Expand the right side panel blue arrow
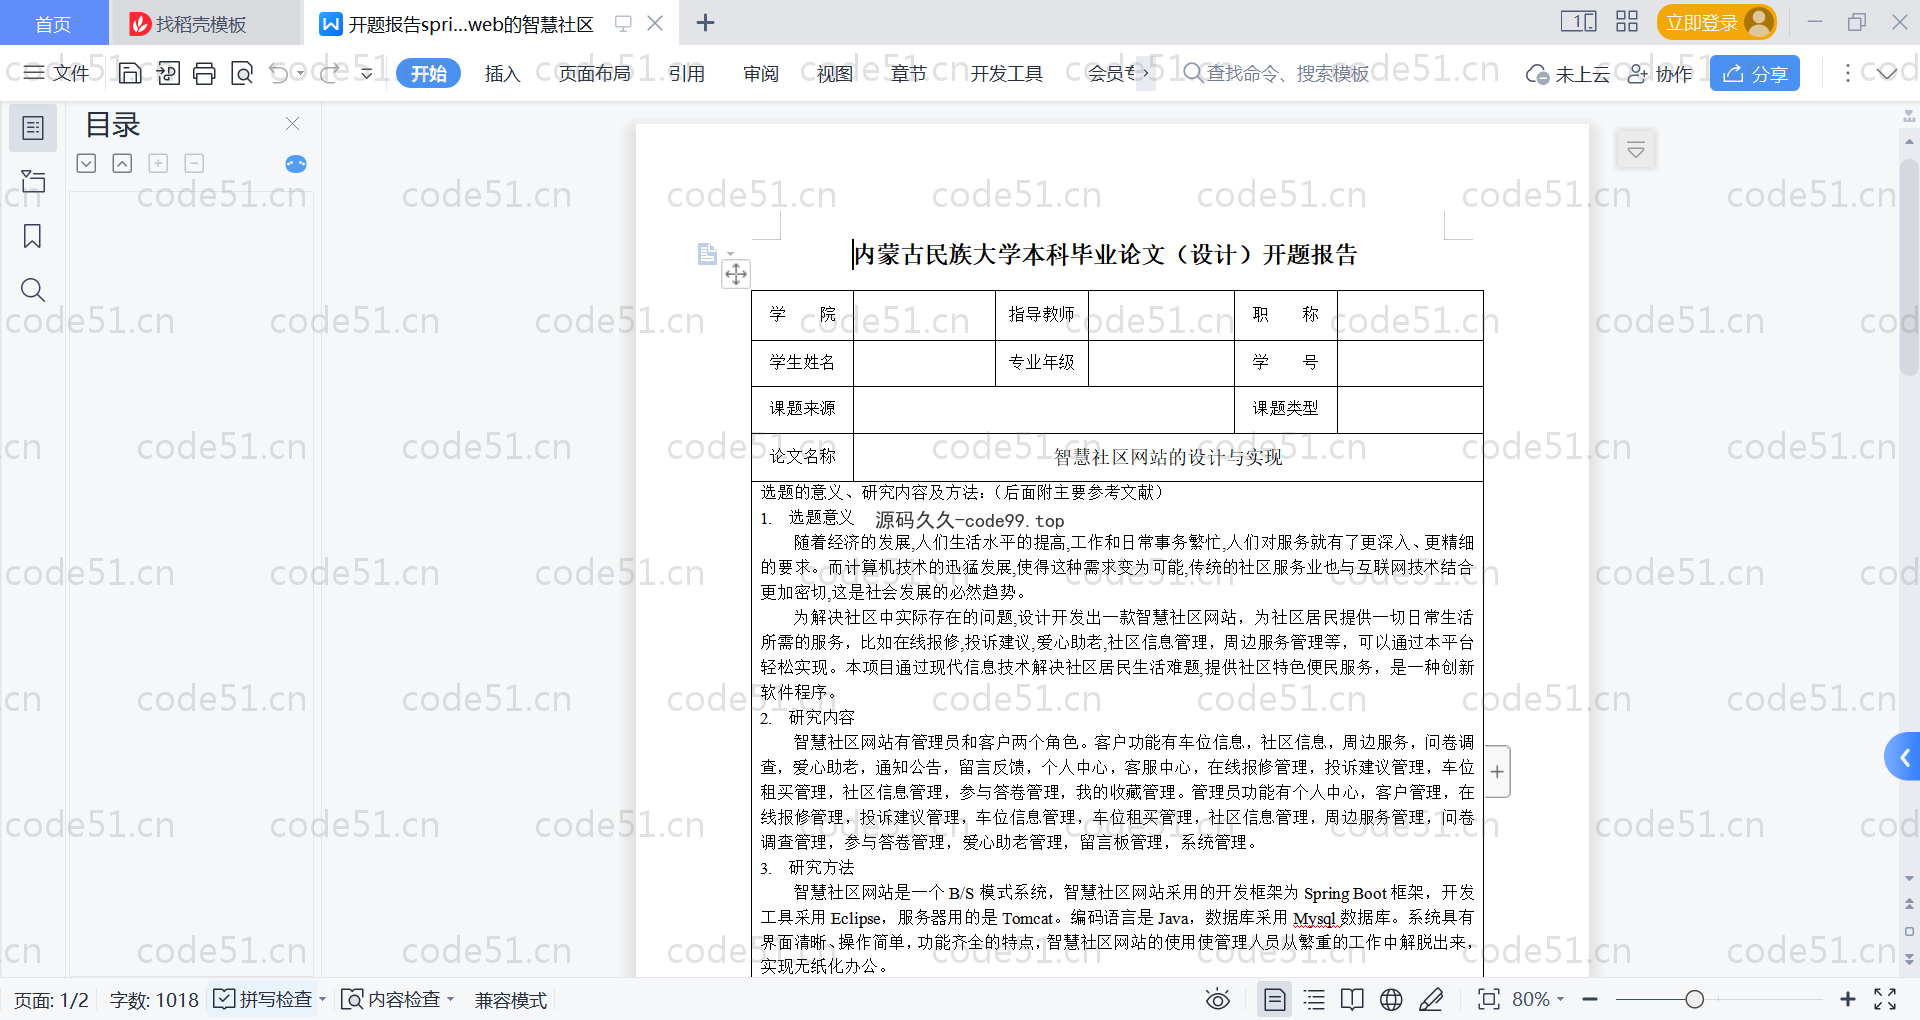Screen dimensions: 1920x1020 (1903, 757)
